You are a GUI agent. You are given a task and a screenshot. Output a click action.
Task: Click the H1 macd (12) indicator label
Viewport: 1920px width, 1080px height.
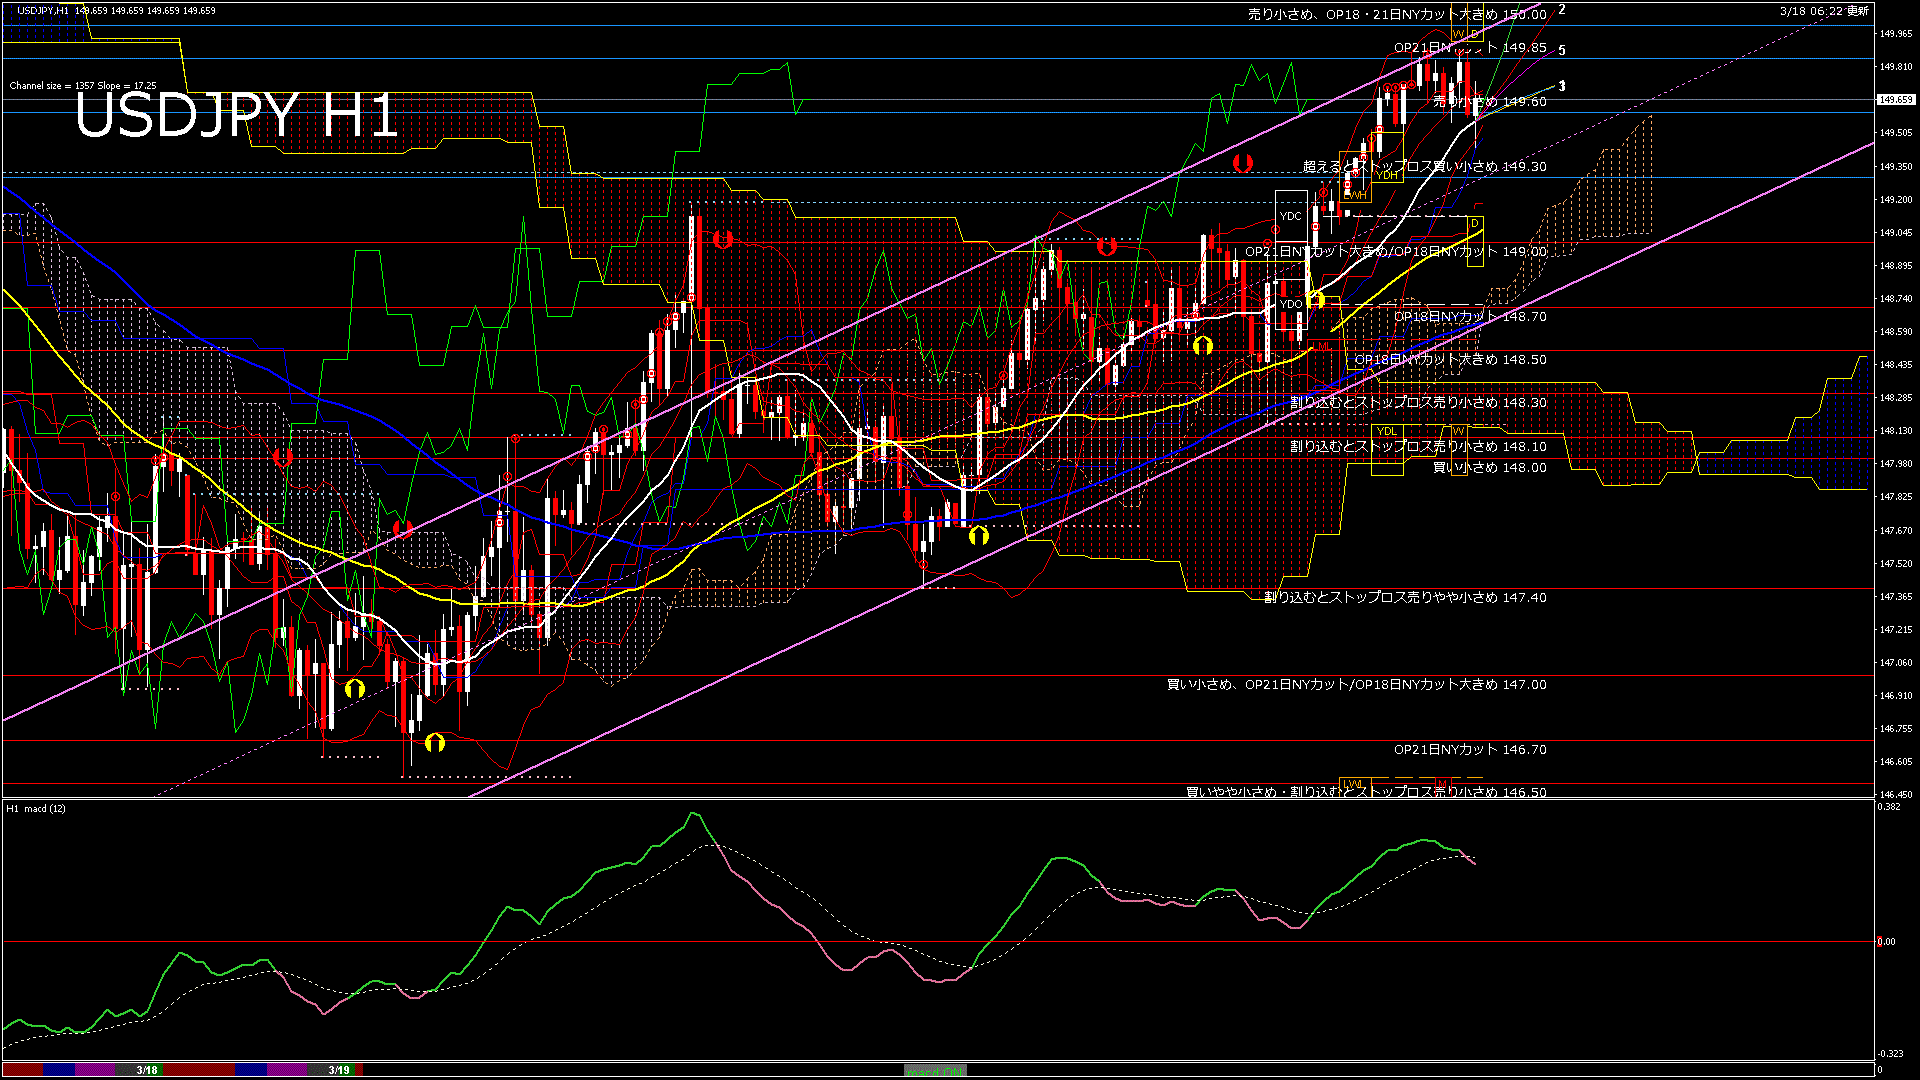pos(36,808)
